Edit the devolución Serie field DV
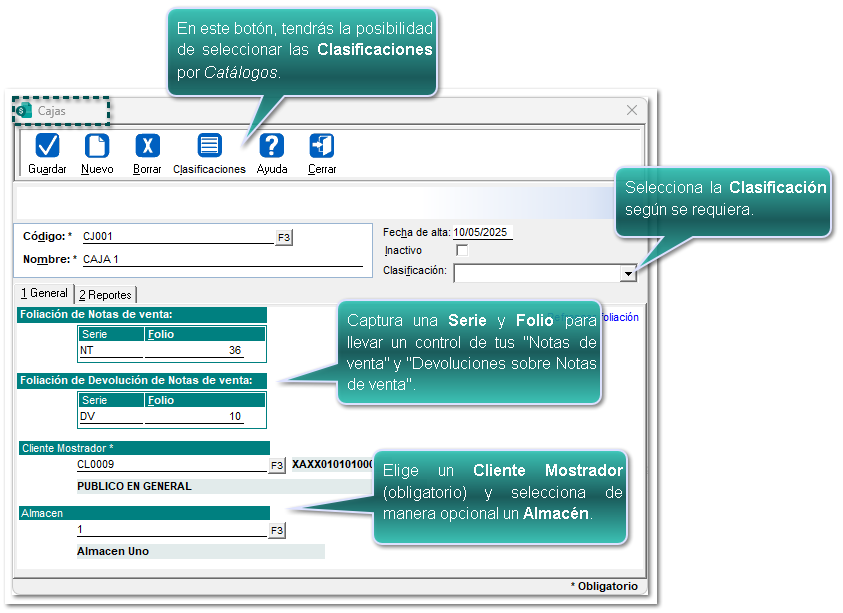The width and height of the screenshot is (843, 613). pos(110,416)
